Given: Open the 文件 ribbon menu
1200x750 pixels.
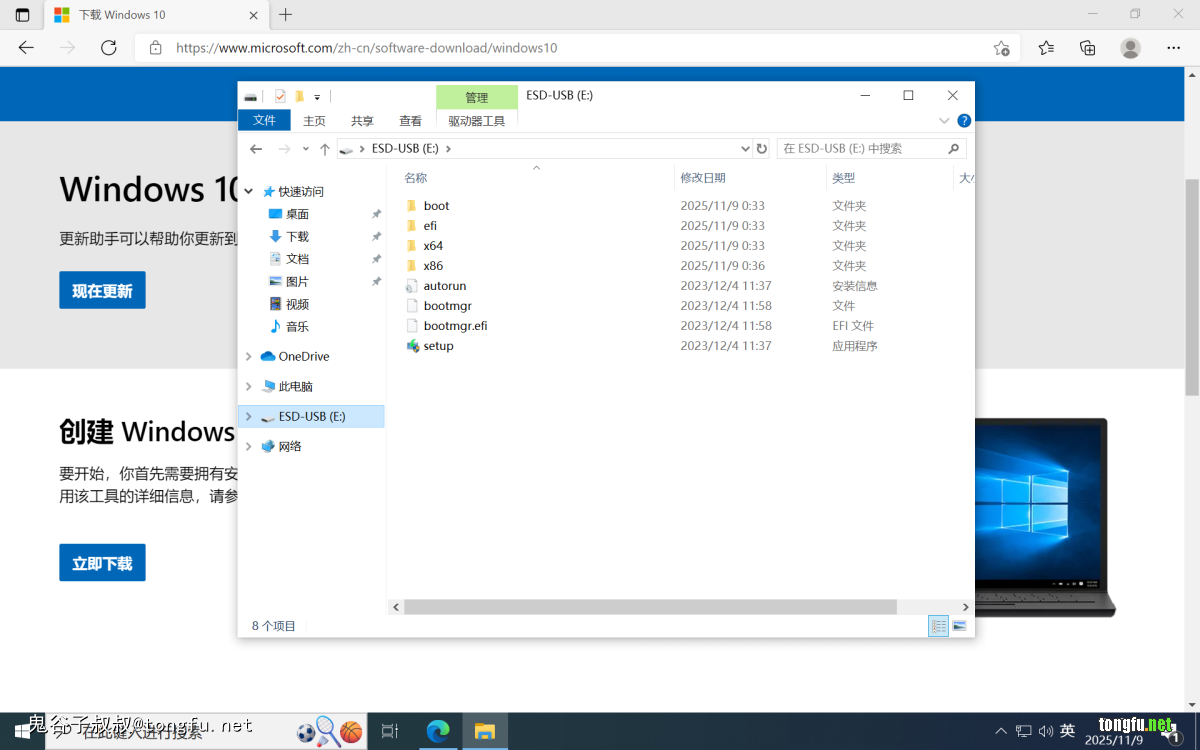Looking at the screenshot, I should 264,120.
